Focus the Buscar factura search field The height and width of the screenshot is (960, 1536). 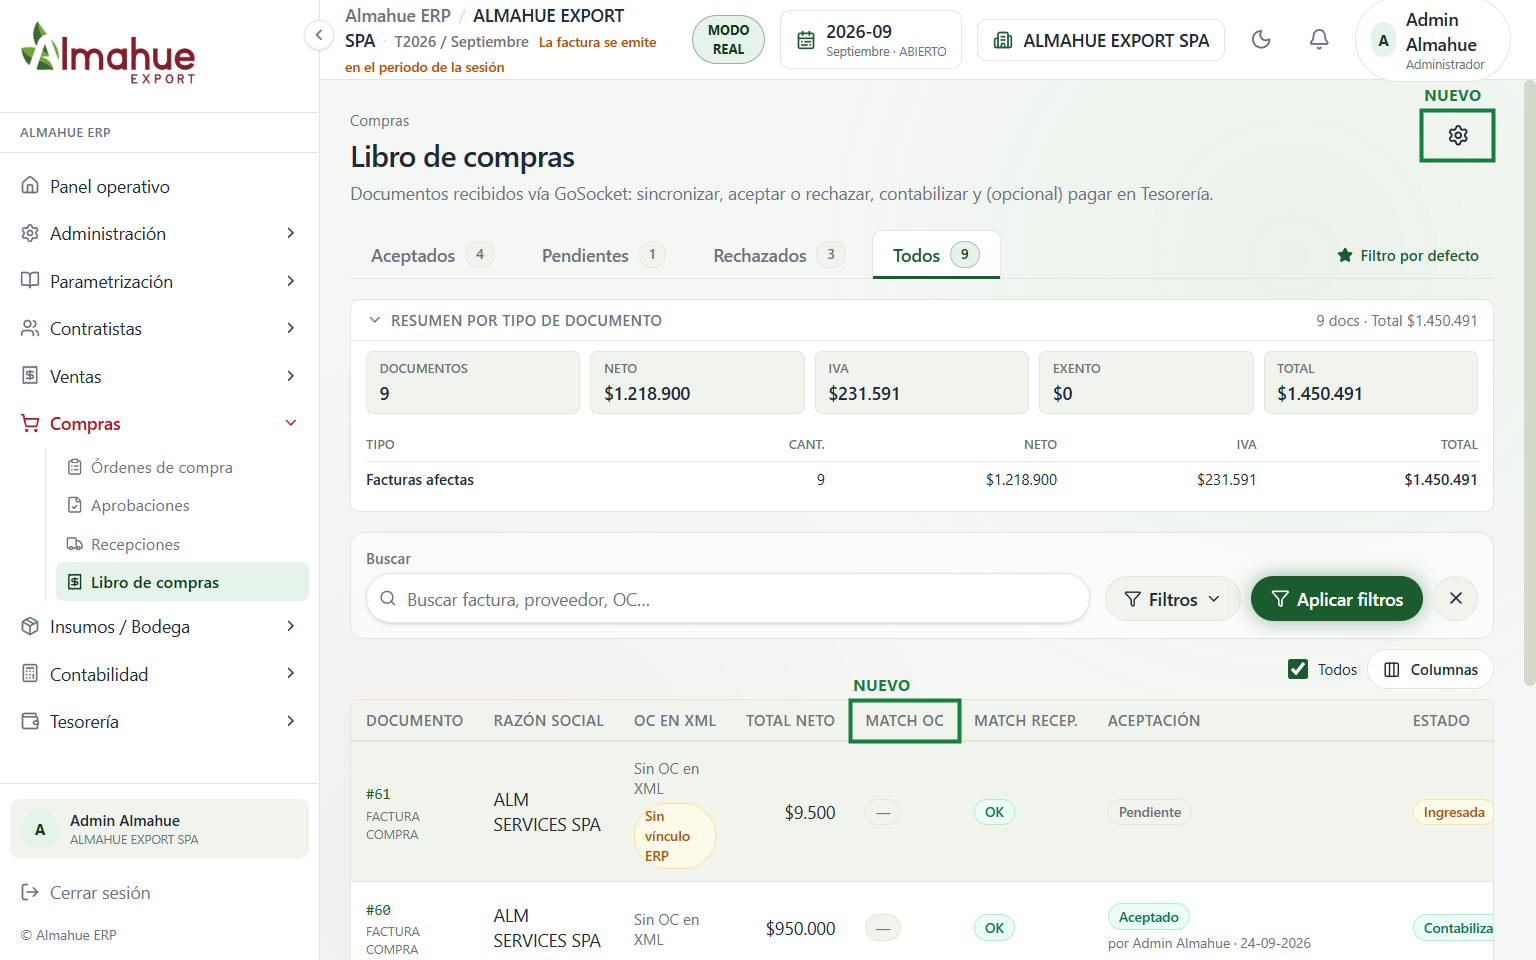tap(728, 599)
